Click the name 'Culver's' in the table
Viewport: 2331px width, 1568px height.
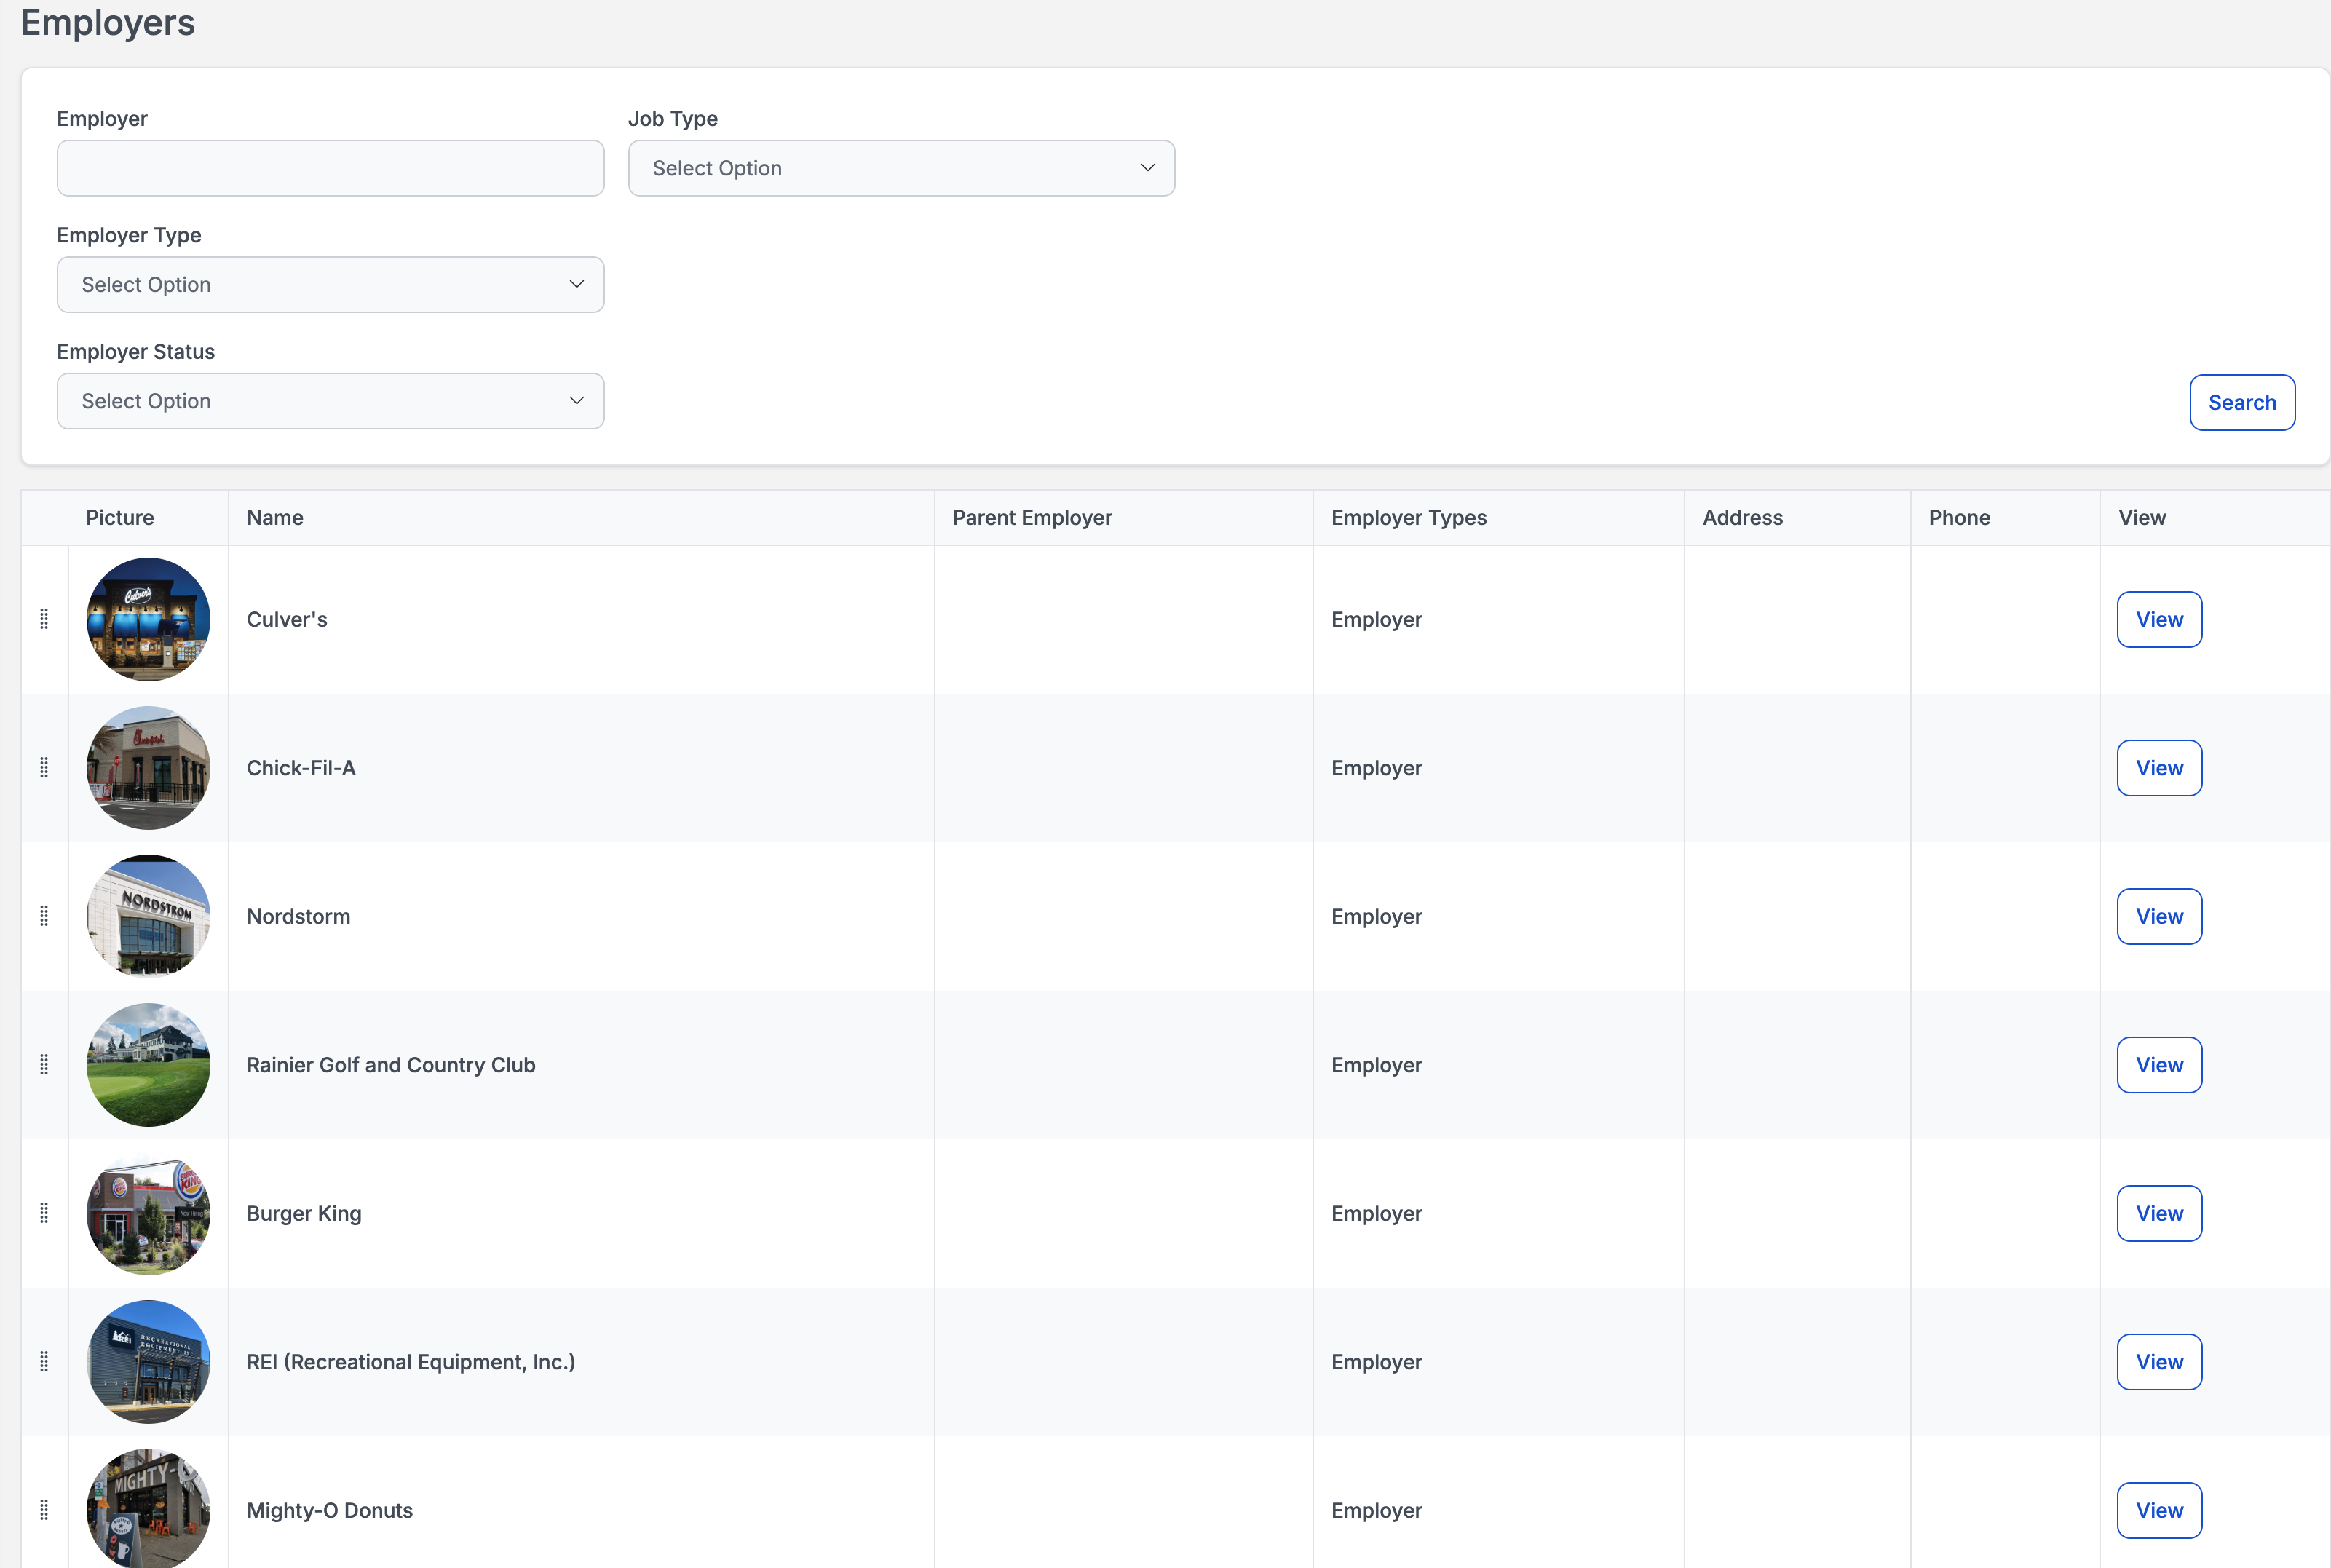click(x=287, y=619)
